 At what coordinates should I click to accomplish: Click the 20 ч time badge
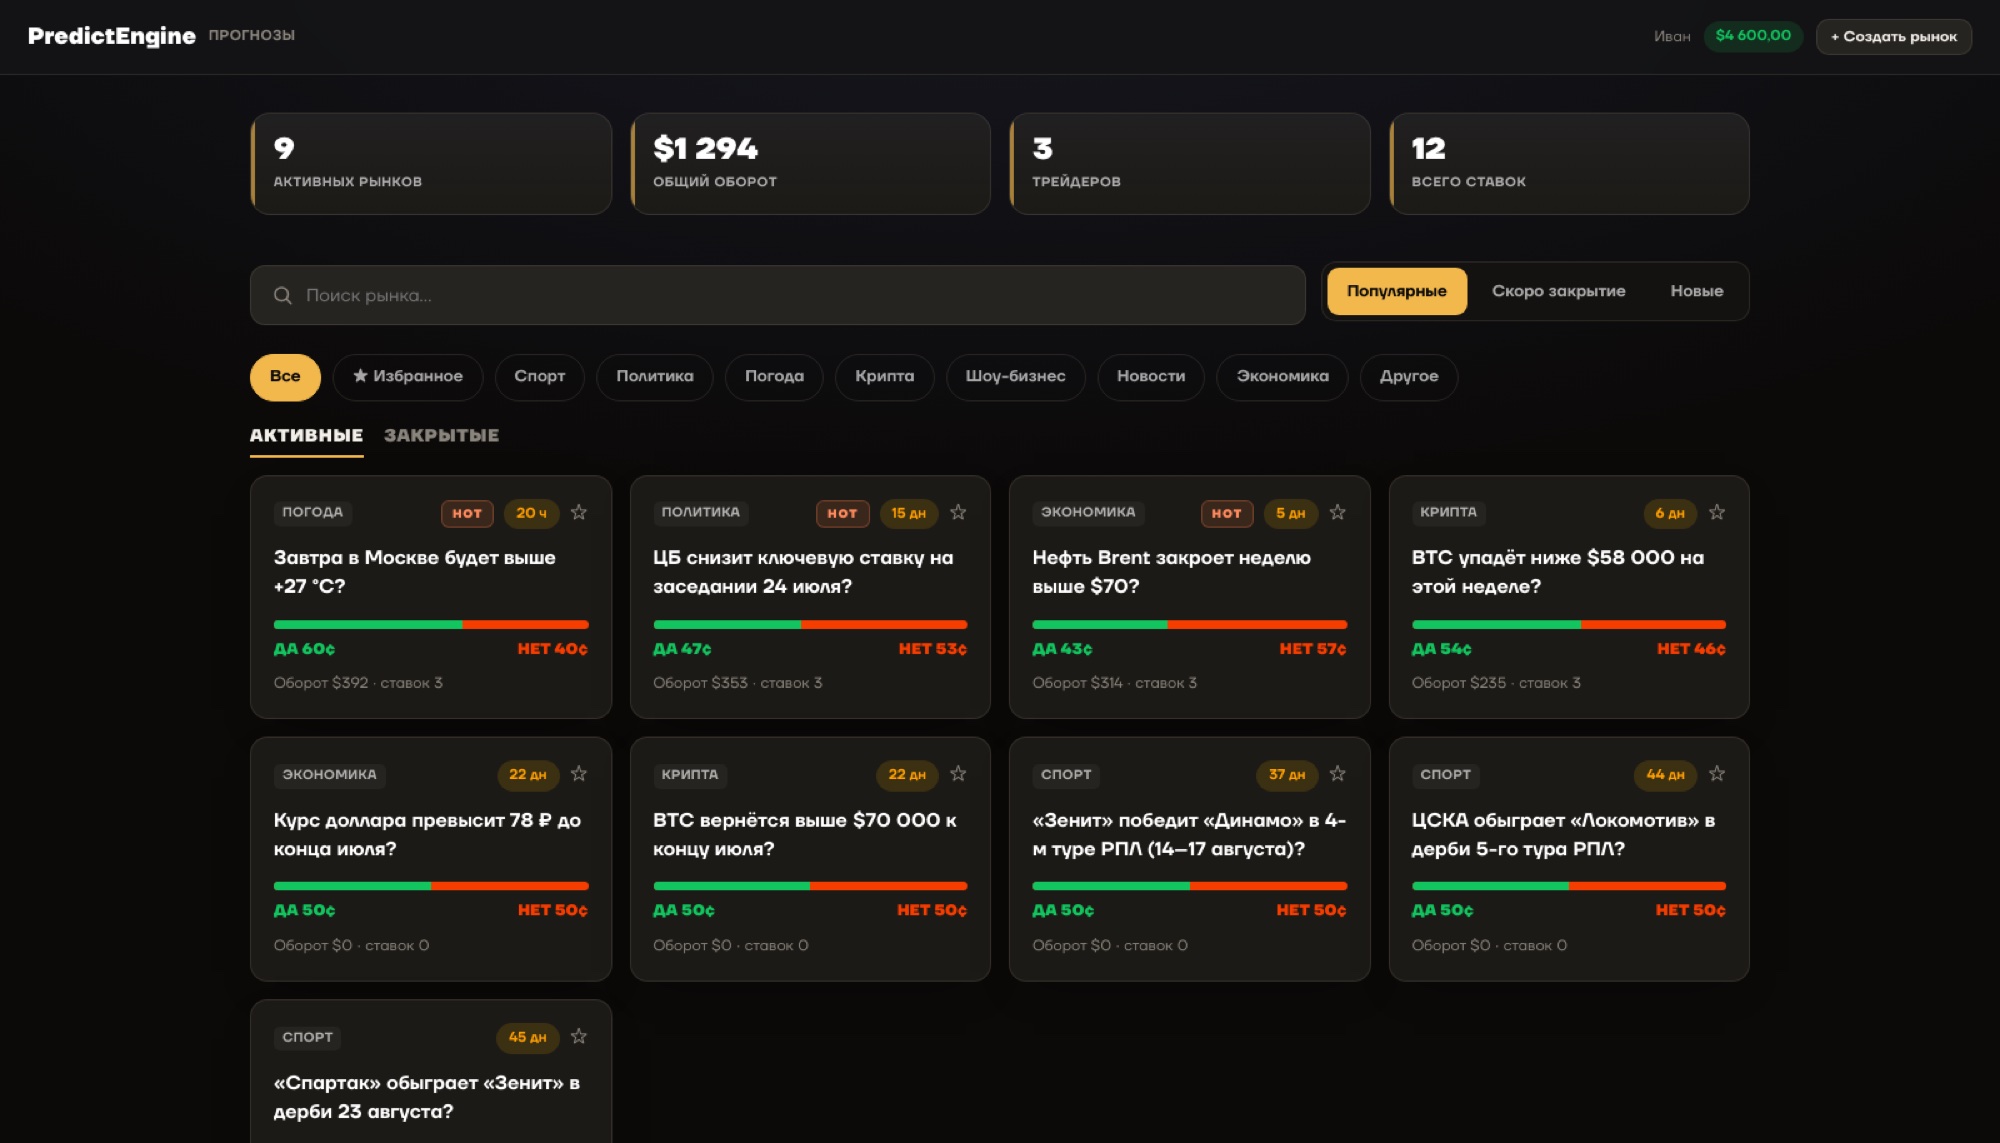click(x=531, y=514)
